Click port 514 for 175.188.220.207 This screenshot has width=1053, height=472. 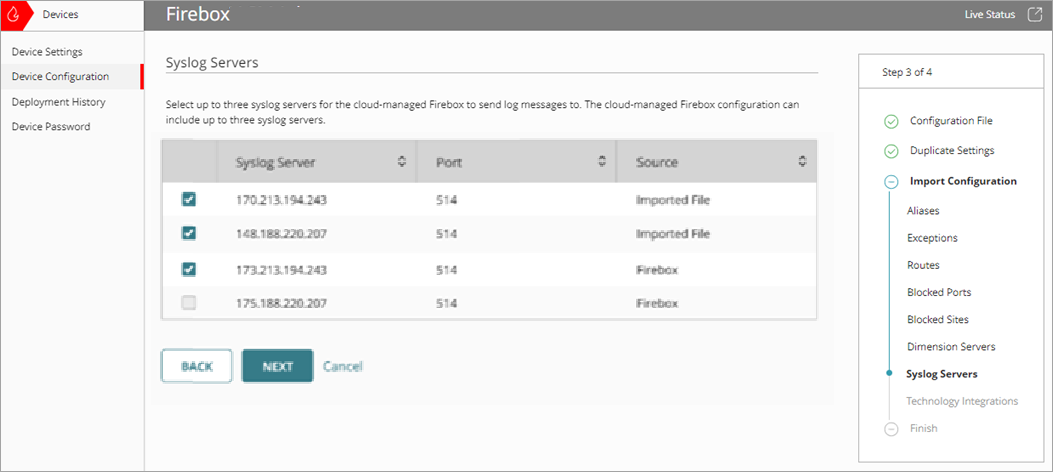point(446,303)
